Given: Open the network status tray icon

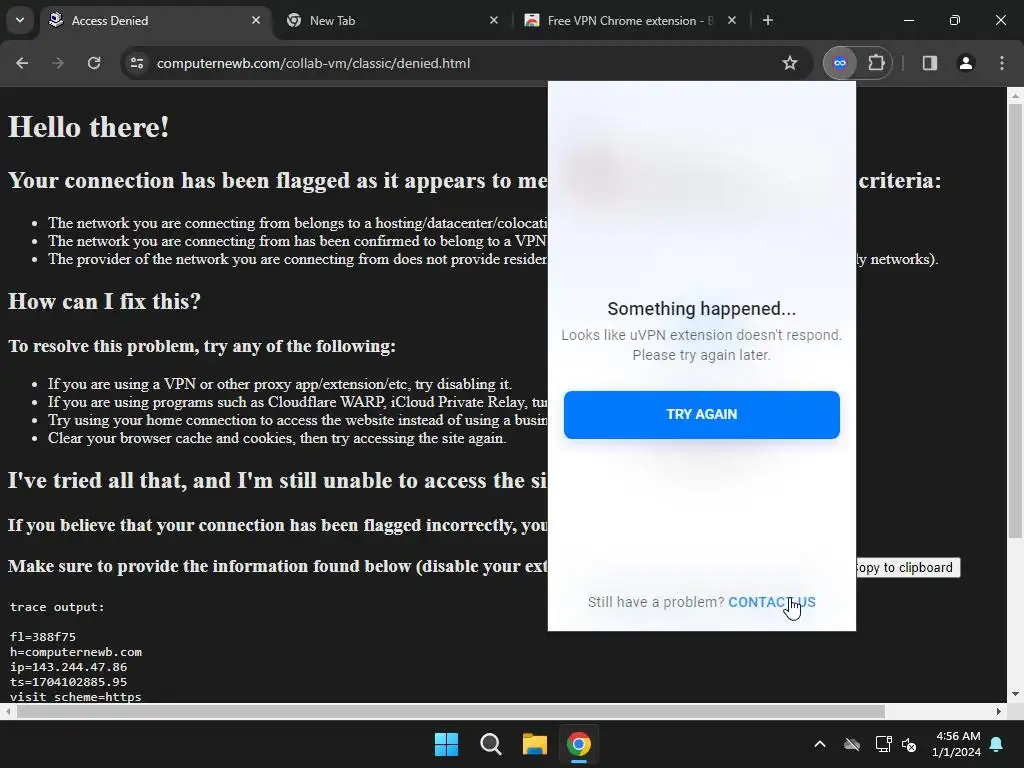Looking at the screenshot, I should click(x=884, y=744).
